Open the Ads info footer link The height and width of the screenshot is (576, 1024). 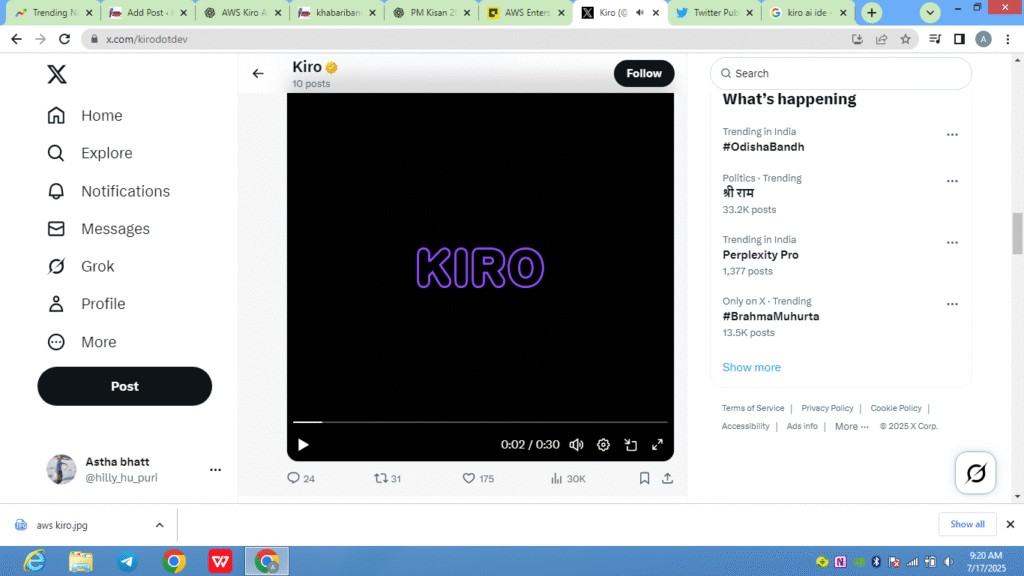802,426
